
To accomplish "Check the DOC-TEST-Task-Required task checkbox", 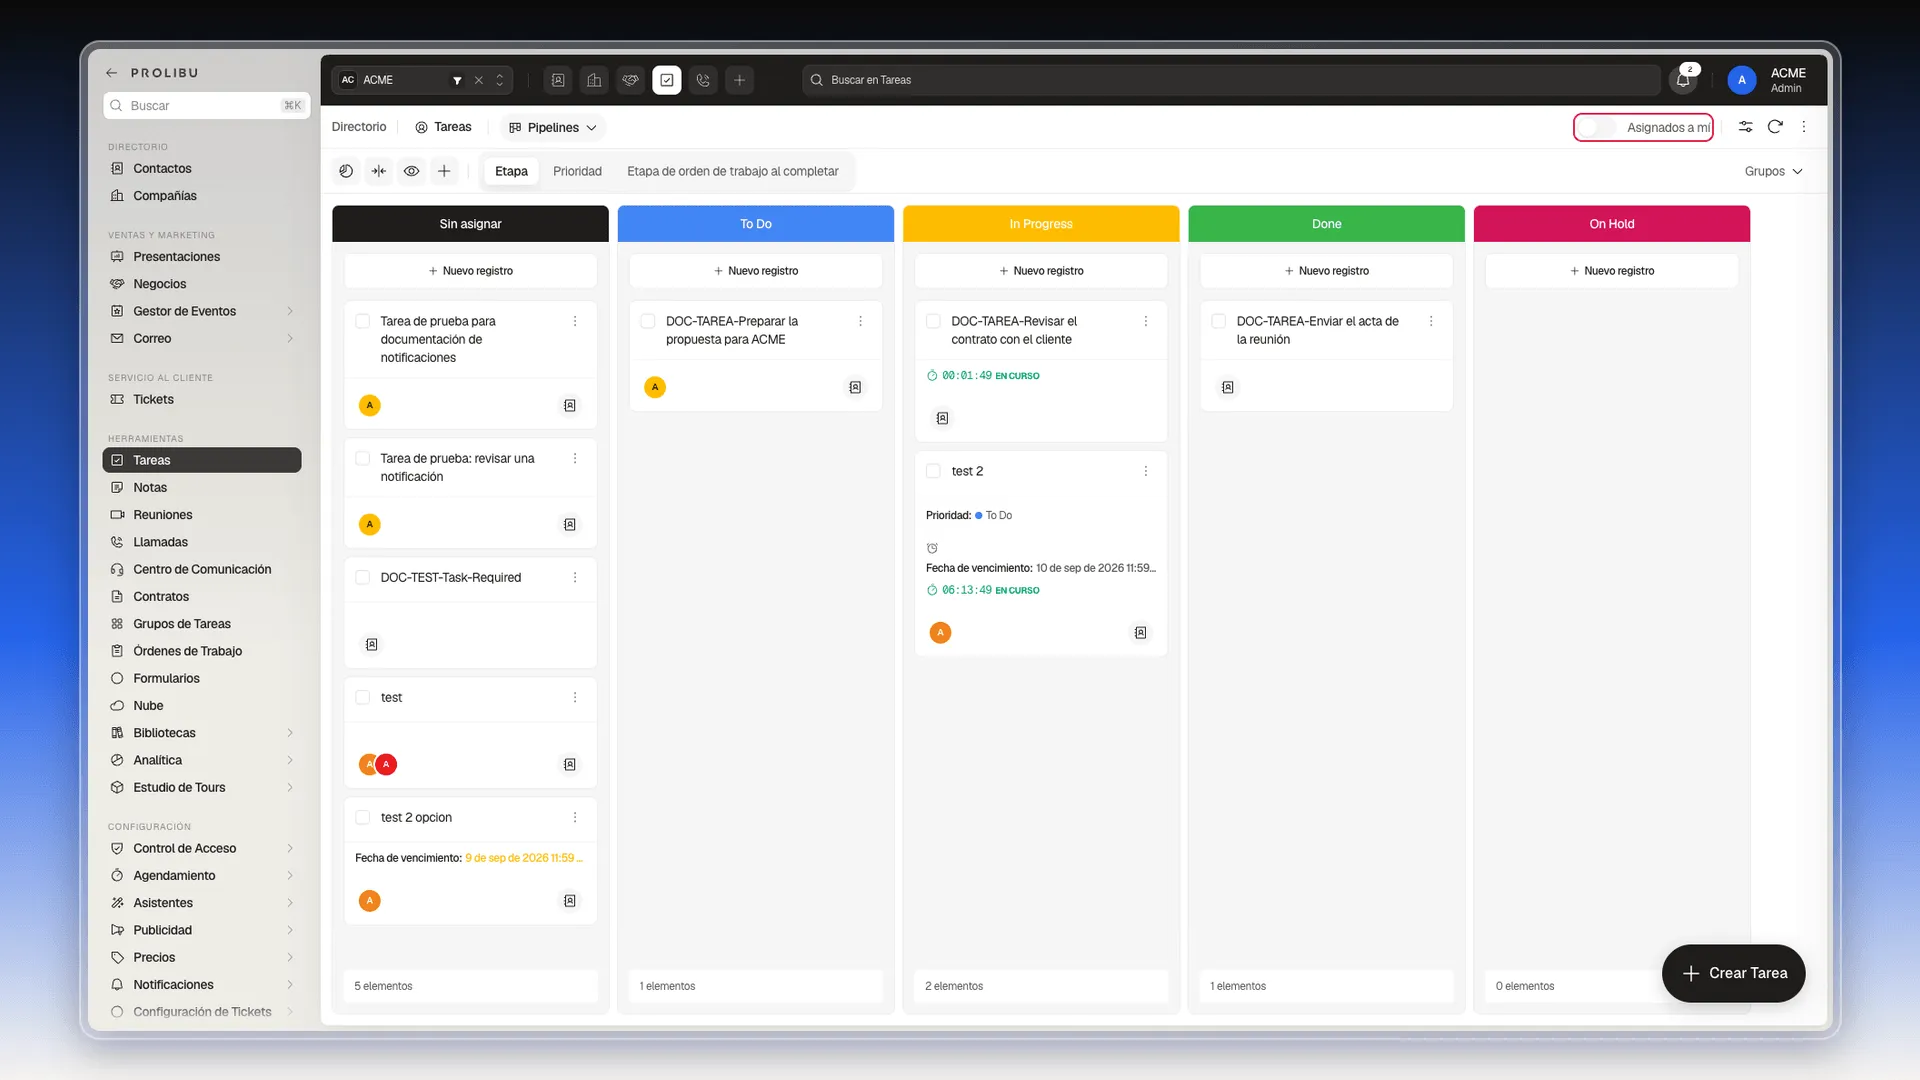I will pyautogui.click(x=363, y=577).
